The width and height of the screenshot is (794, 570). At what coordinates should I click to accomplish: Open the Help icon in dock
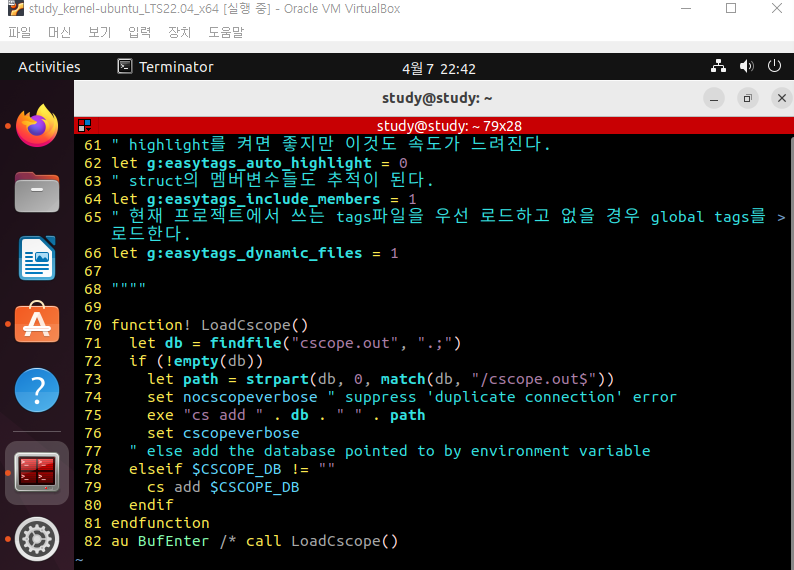pyautogui.click(x=37, y=390)
